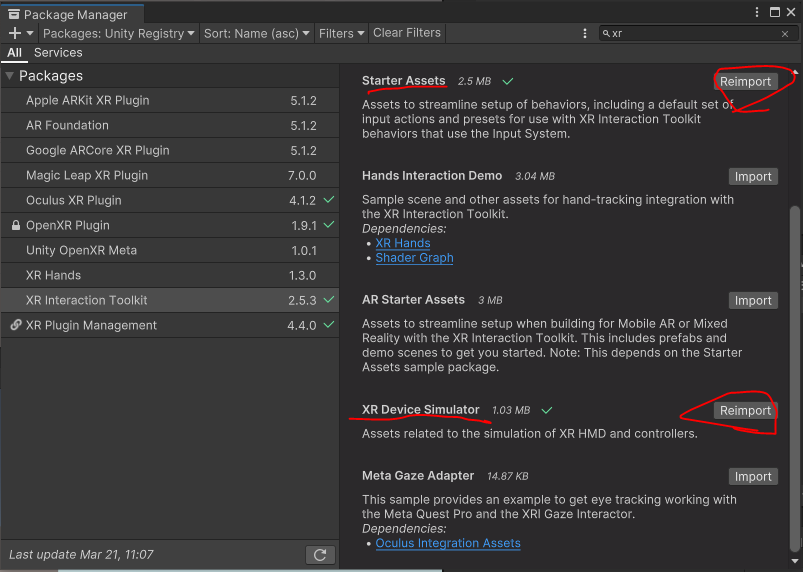Image resolution: width=803 pixels, height=572 pixels.
Task: Click the Last update Mar 21 text
Action: click(81, 555)
